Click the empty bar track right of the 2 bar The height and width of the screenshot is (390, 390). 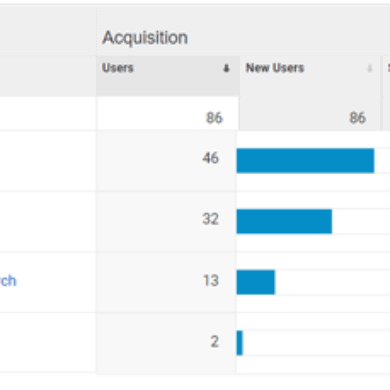point(316,343)
